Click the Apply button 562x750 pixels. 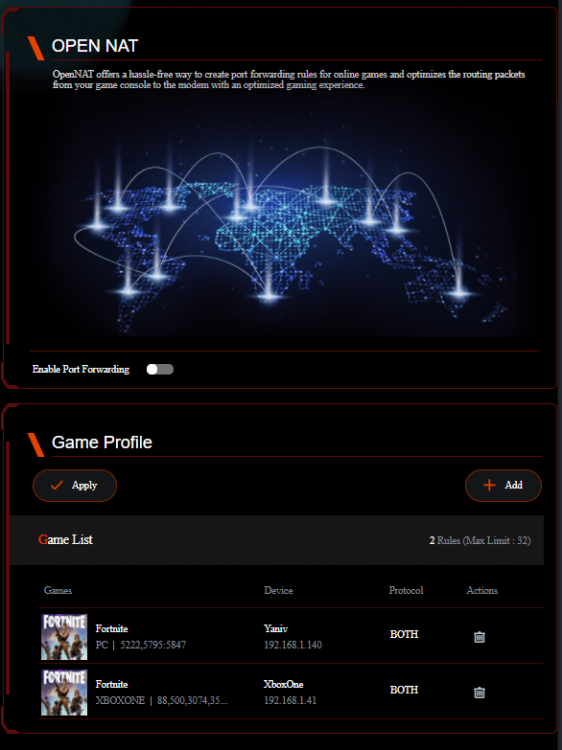[x=75, y=485]
